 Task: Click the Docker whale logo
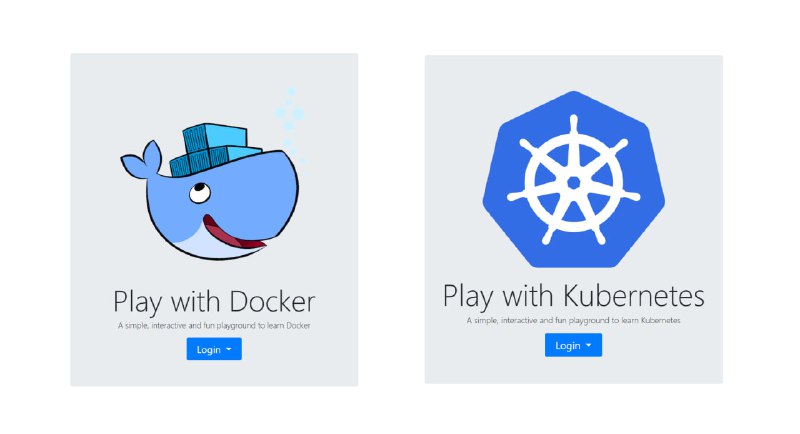tap(213, 176)
